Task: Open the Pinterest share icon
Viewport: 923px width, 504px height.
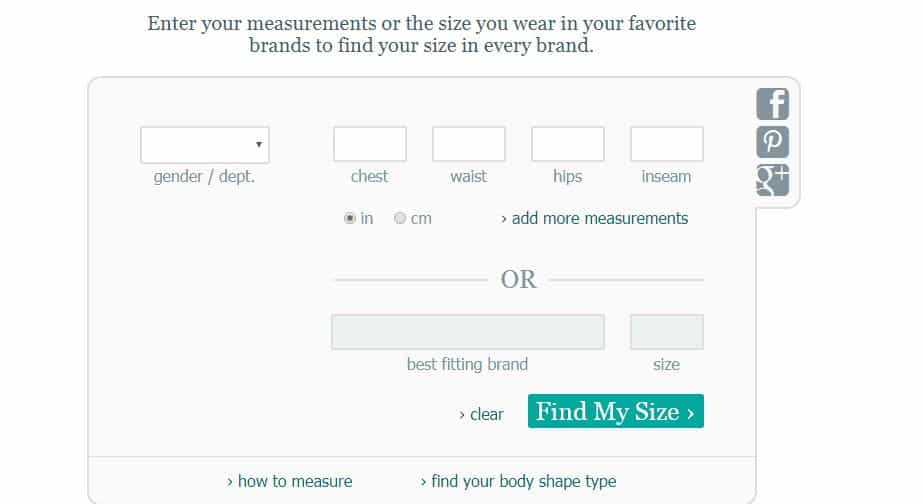Action: coord(772,142)
